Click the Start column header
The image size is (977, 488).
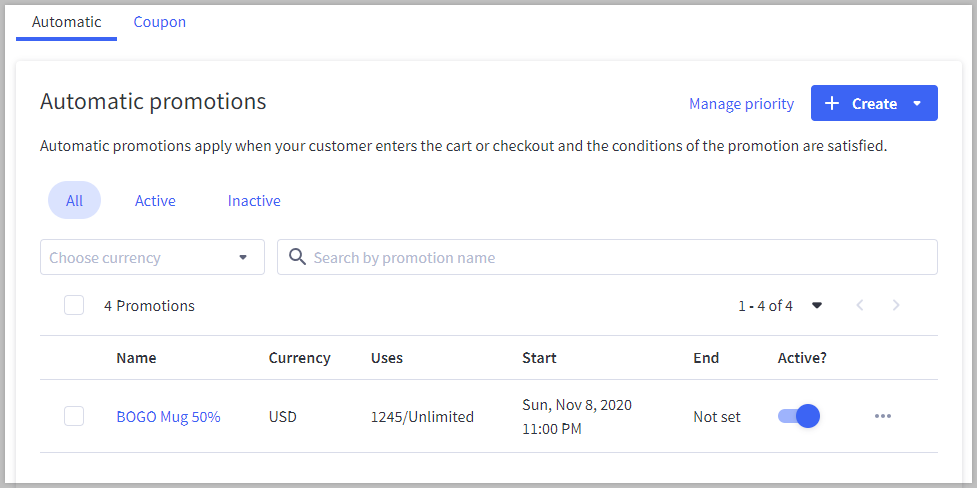coord(540,358)
